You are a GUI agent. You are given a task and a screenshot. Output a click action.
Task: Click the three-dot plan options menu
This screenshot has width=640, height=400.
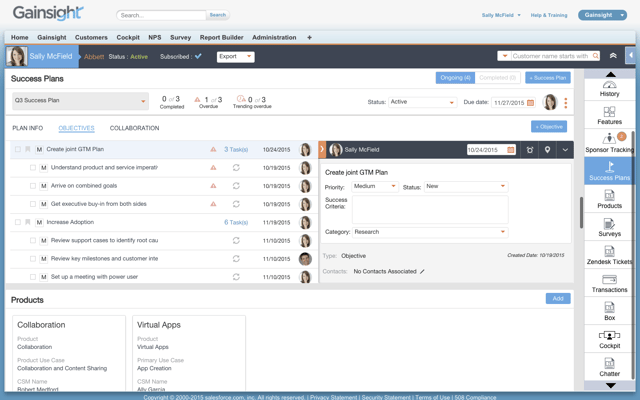[566, 103]
